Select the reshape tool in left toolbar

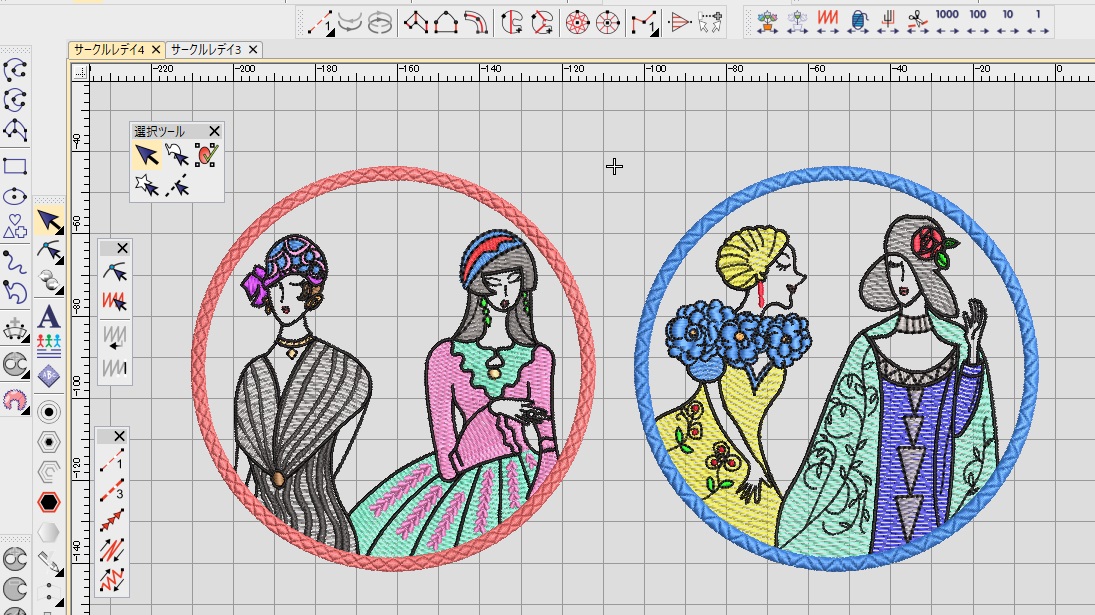point(49,251)
